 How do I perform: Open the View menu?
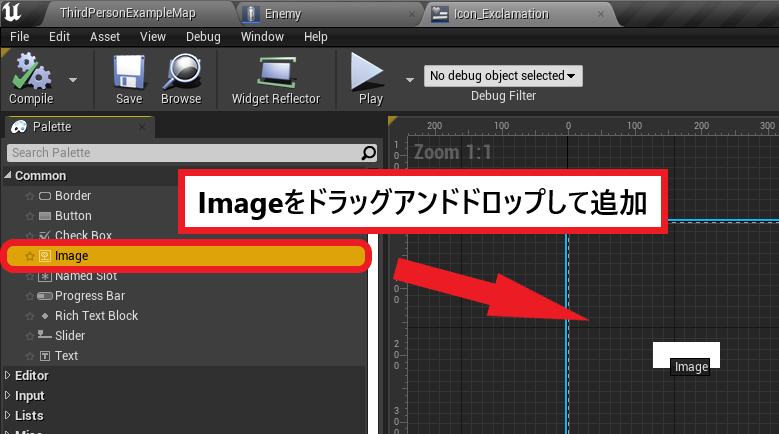[153, 37]
